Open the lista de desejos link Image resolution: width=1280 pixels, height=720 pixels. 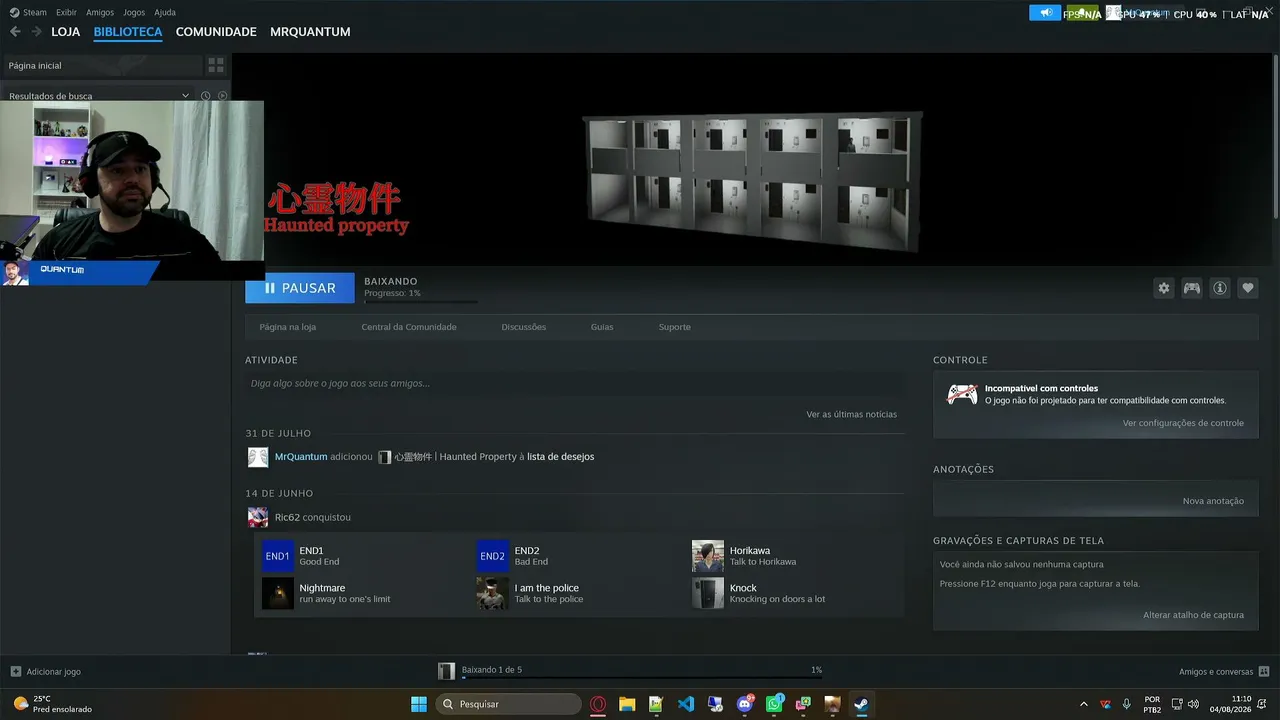click(561, 457)
